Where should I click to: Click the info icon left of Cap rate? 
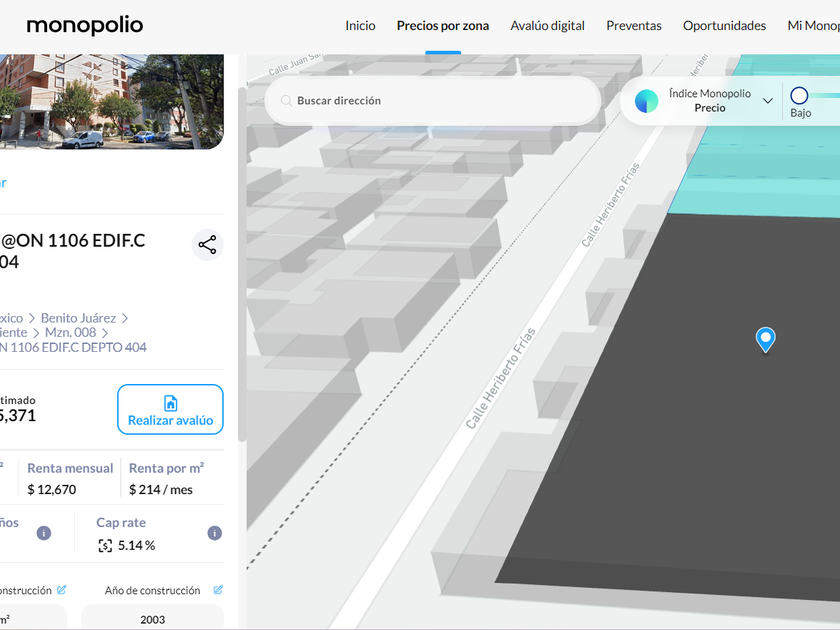coord(44,533)
